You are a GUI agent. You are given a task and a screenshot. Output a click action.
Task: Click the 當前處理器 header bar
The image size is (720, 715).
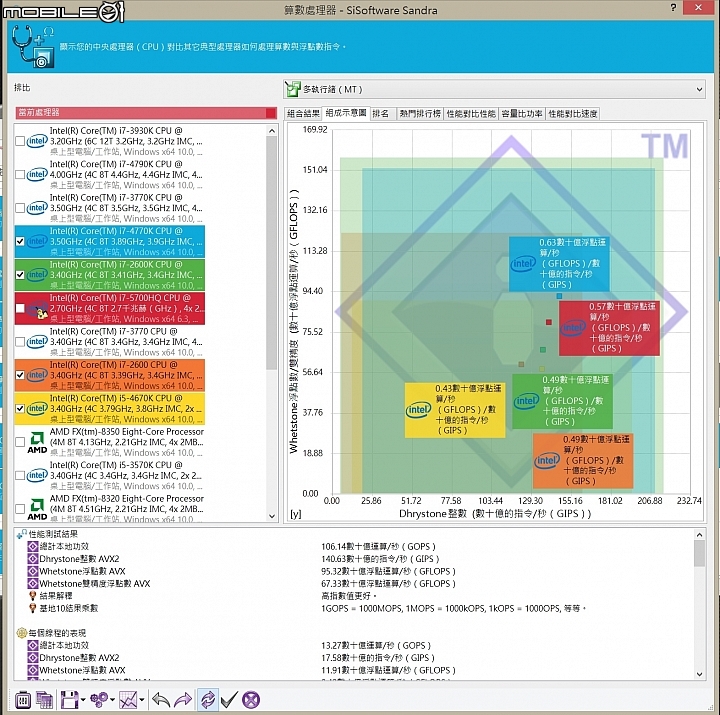click(146, 113)
